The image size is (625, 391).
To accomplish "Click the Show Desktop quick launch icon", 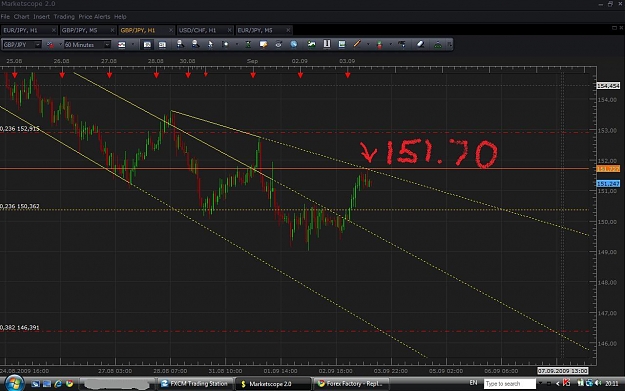I will [x=35, y=384].
